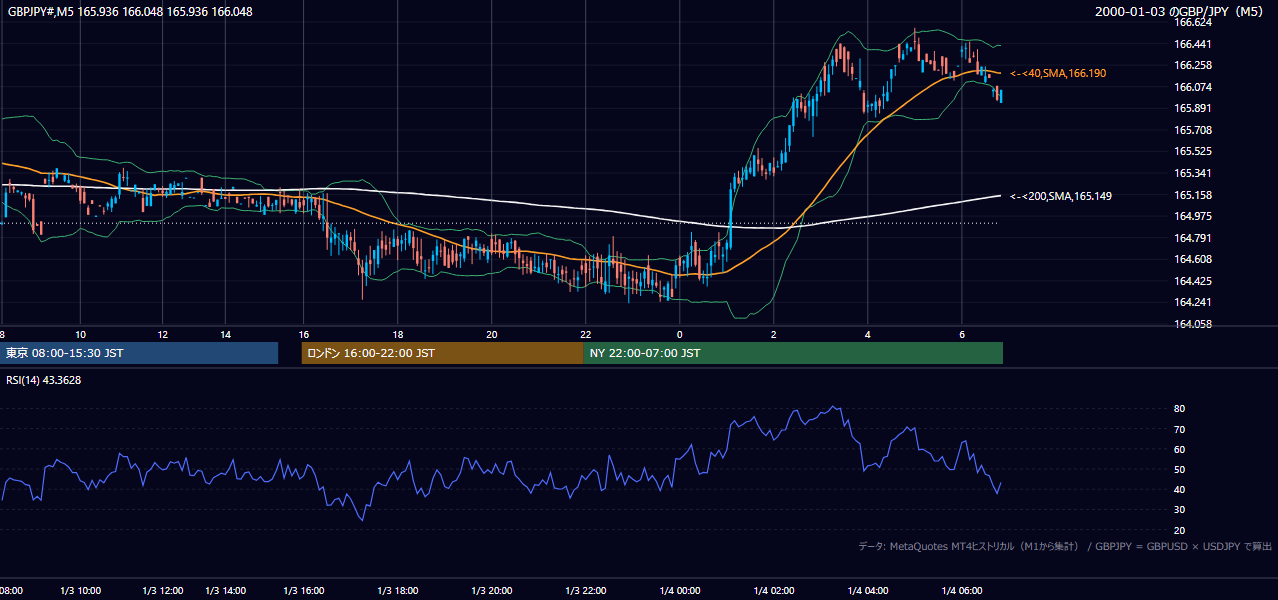
Task: Click price axis label 164.791
Action: click(x=1193, y=238)
